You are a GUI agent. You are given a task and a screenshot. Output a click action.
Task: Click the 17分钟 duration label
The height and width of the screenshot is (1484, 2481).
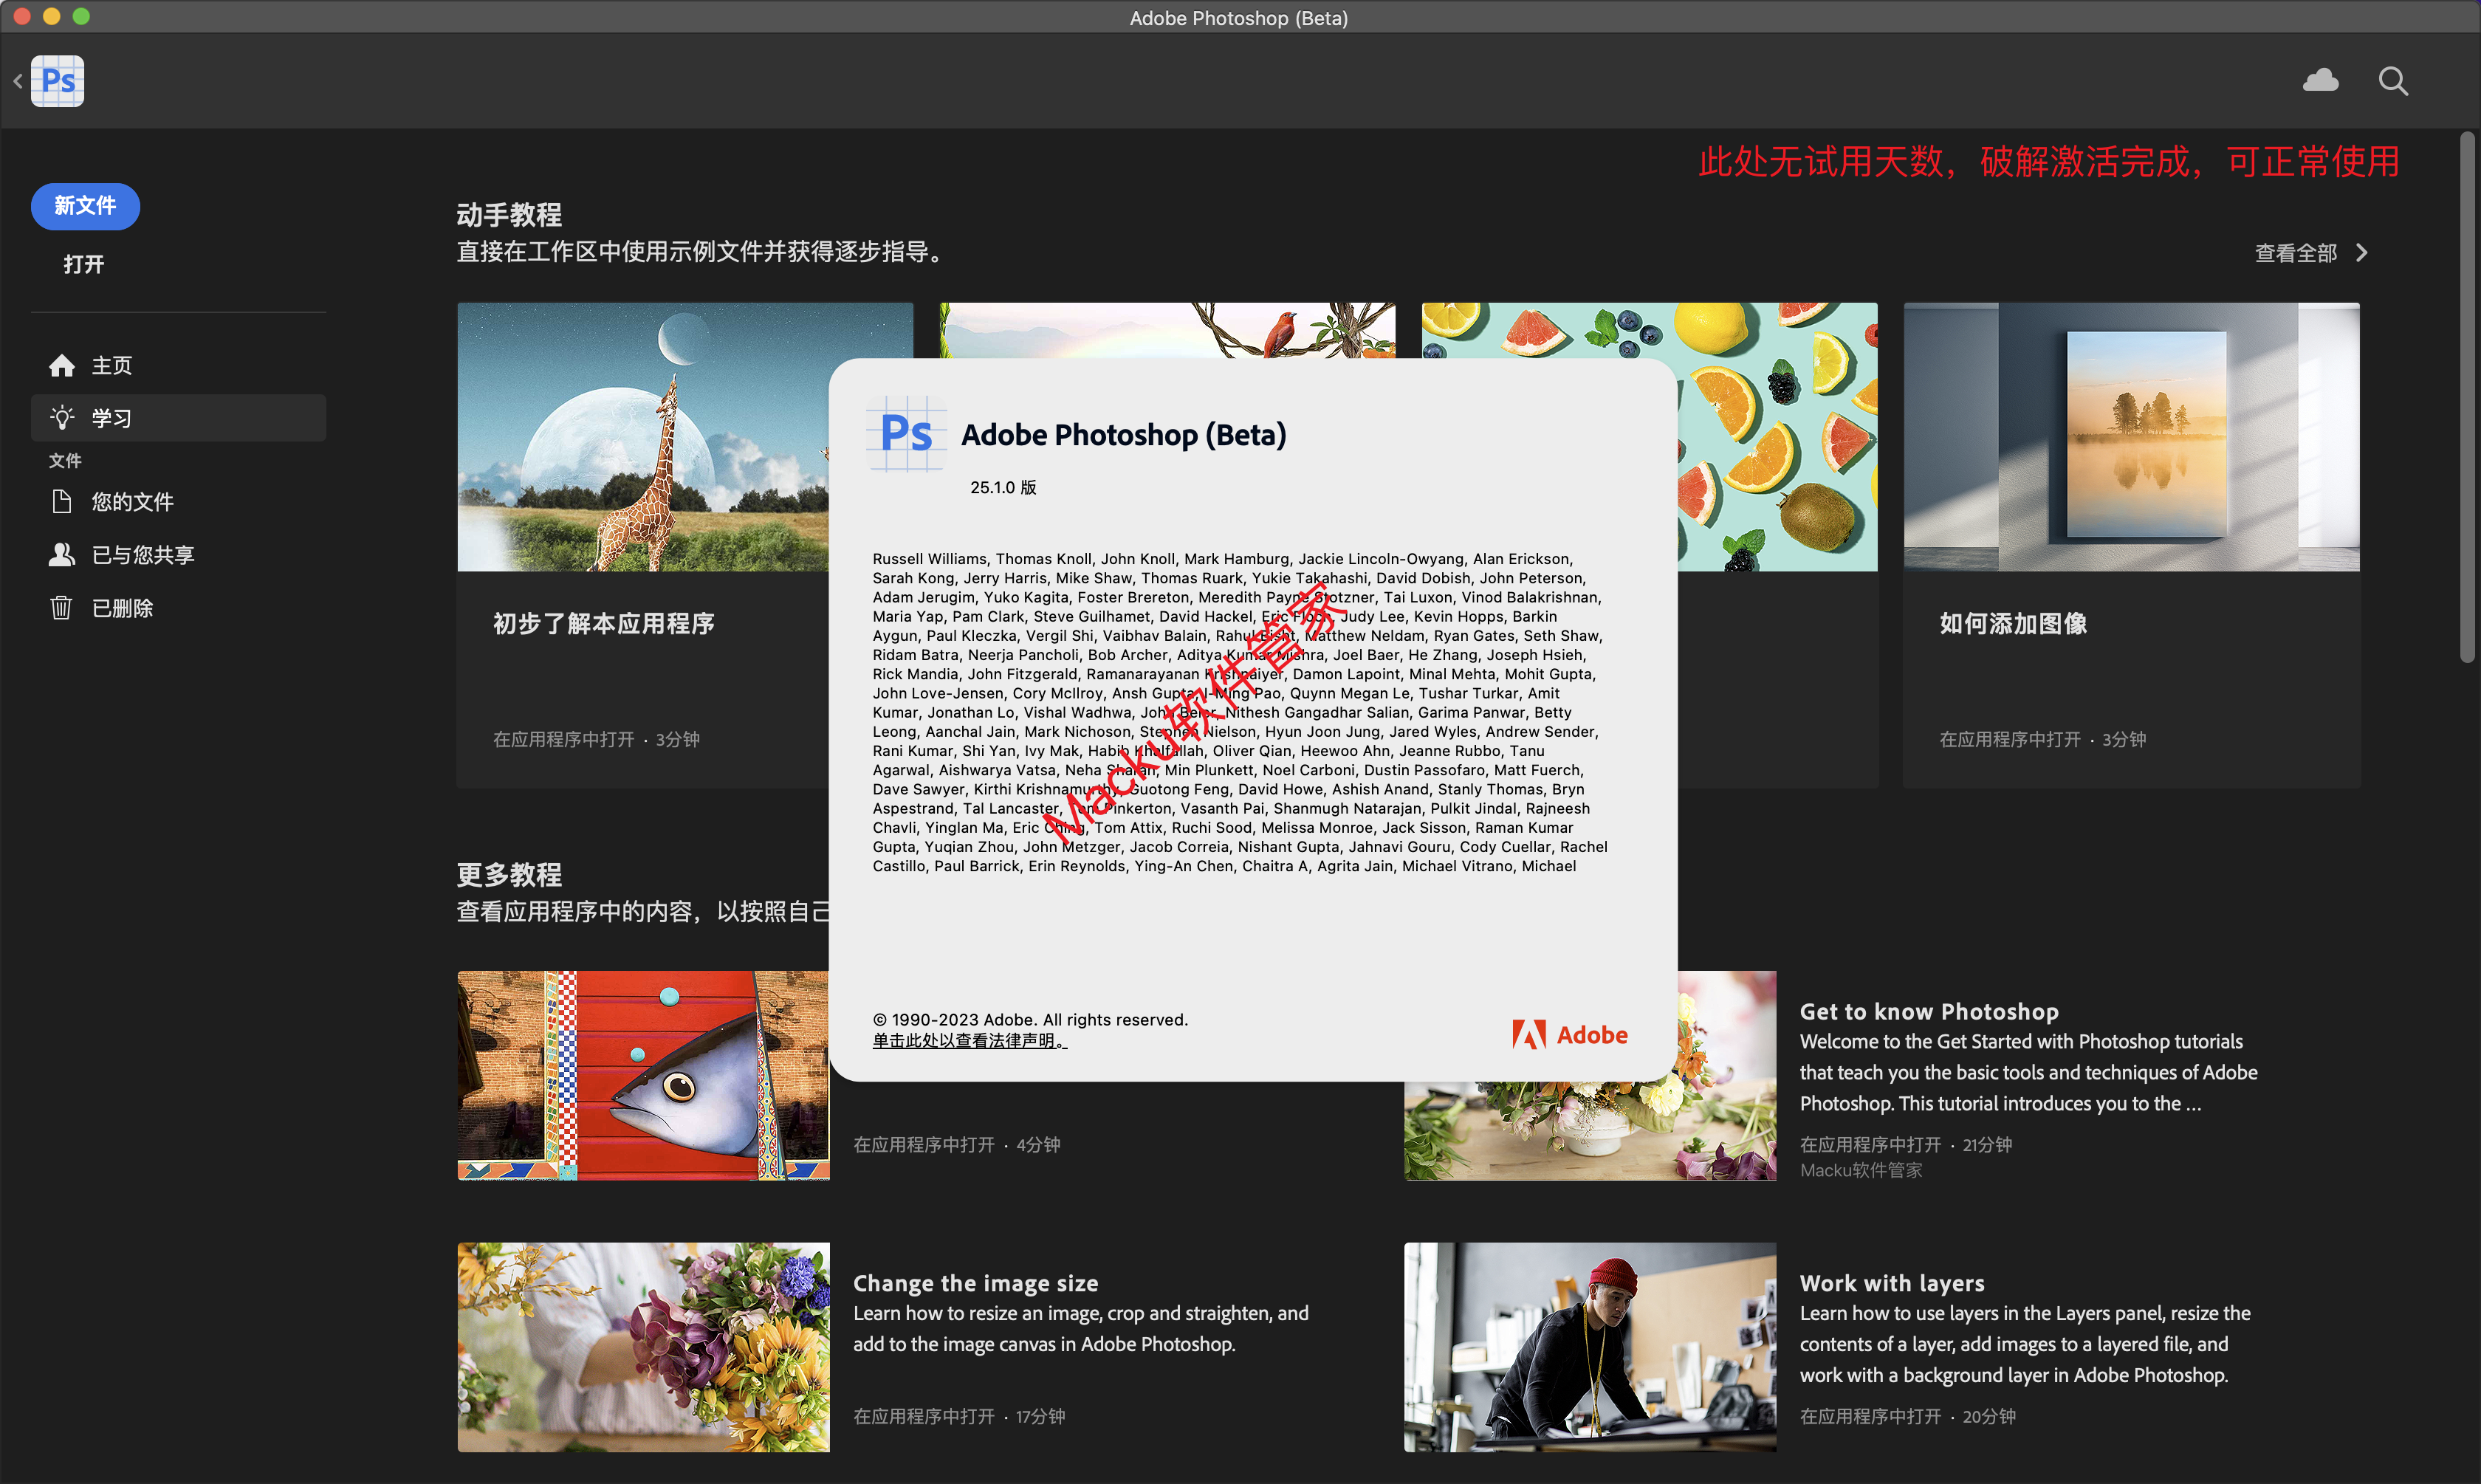(x=1041, y=1416)
